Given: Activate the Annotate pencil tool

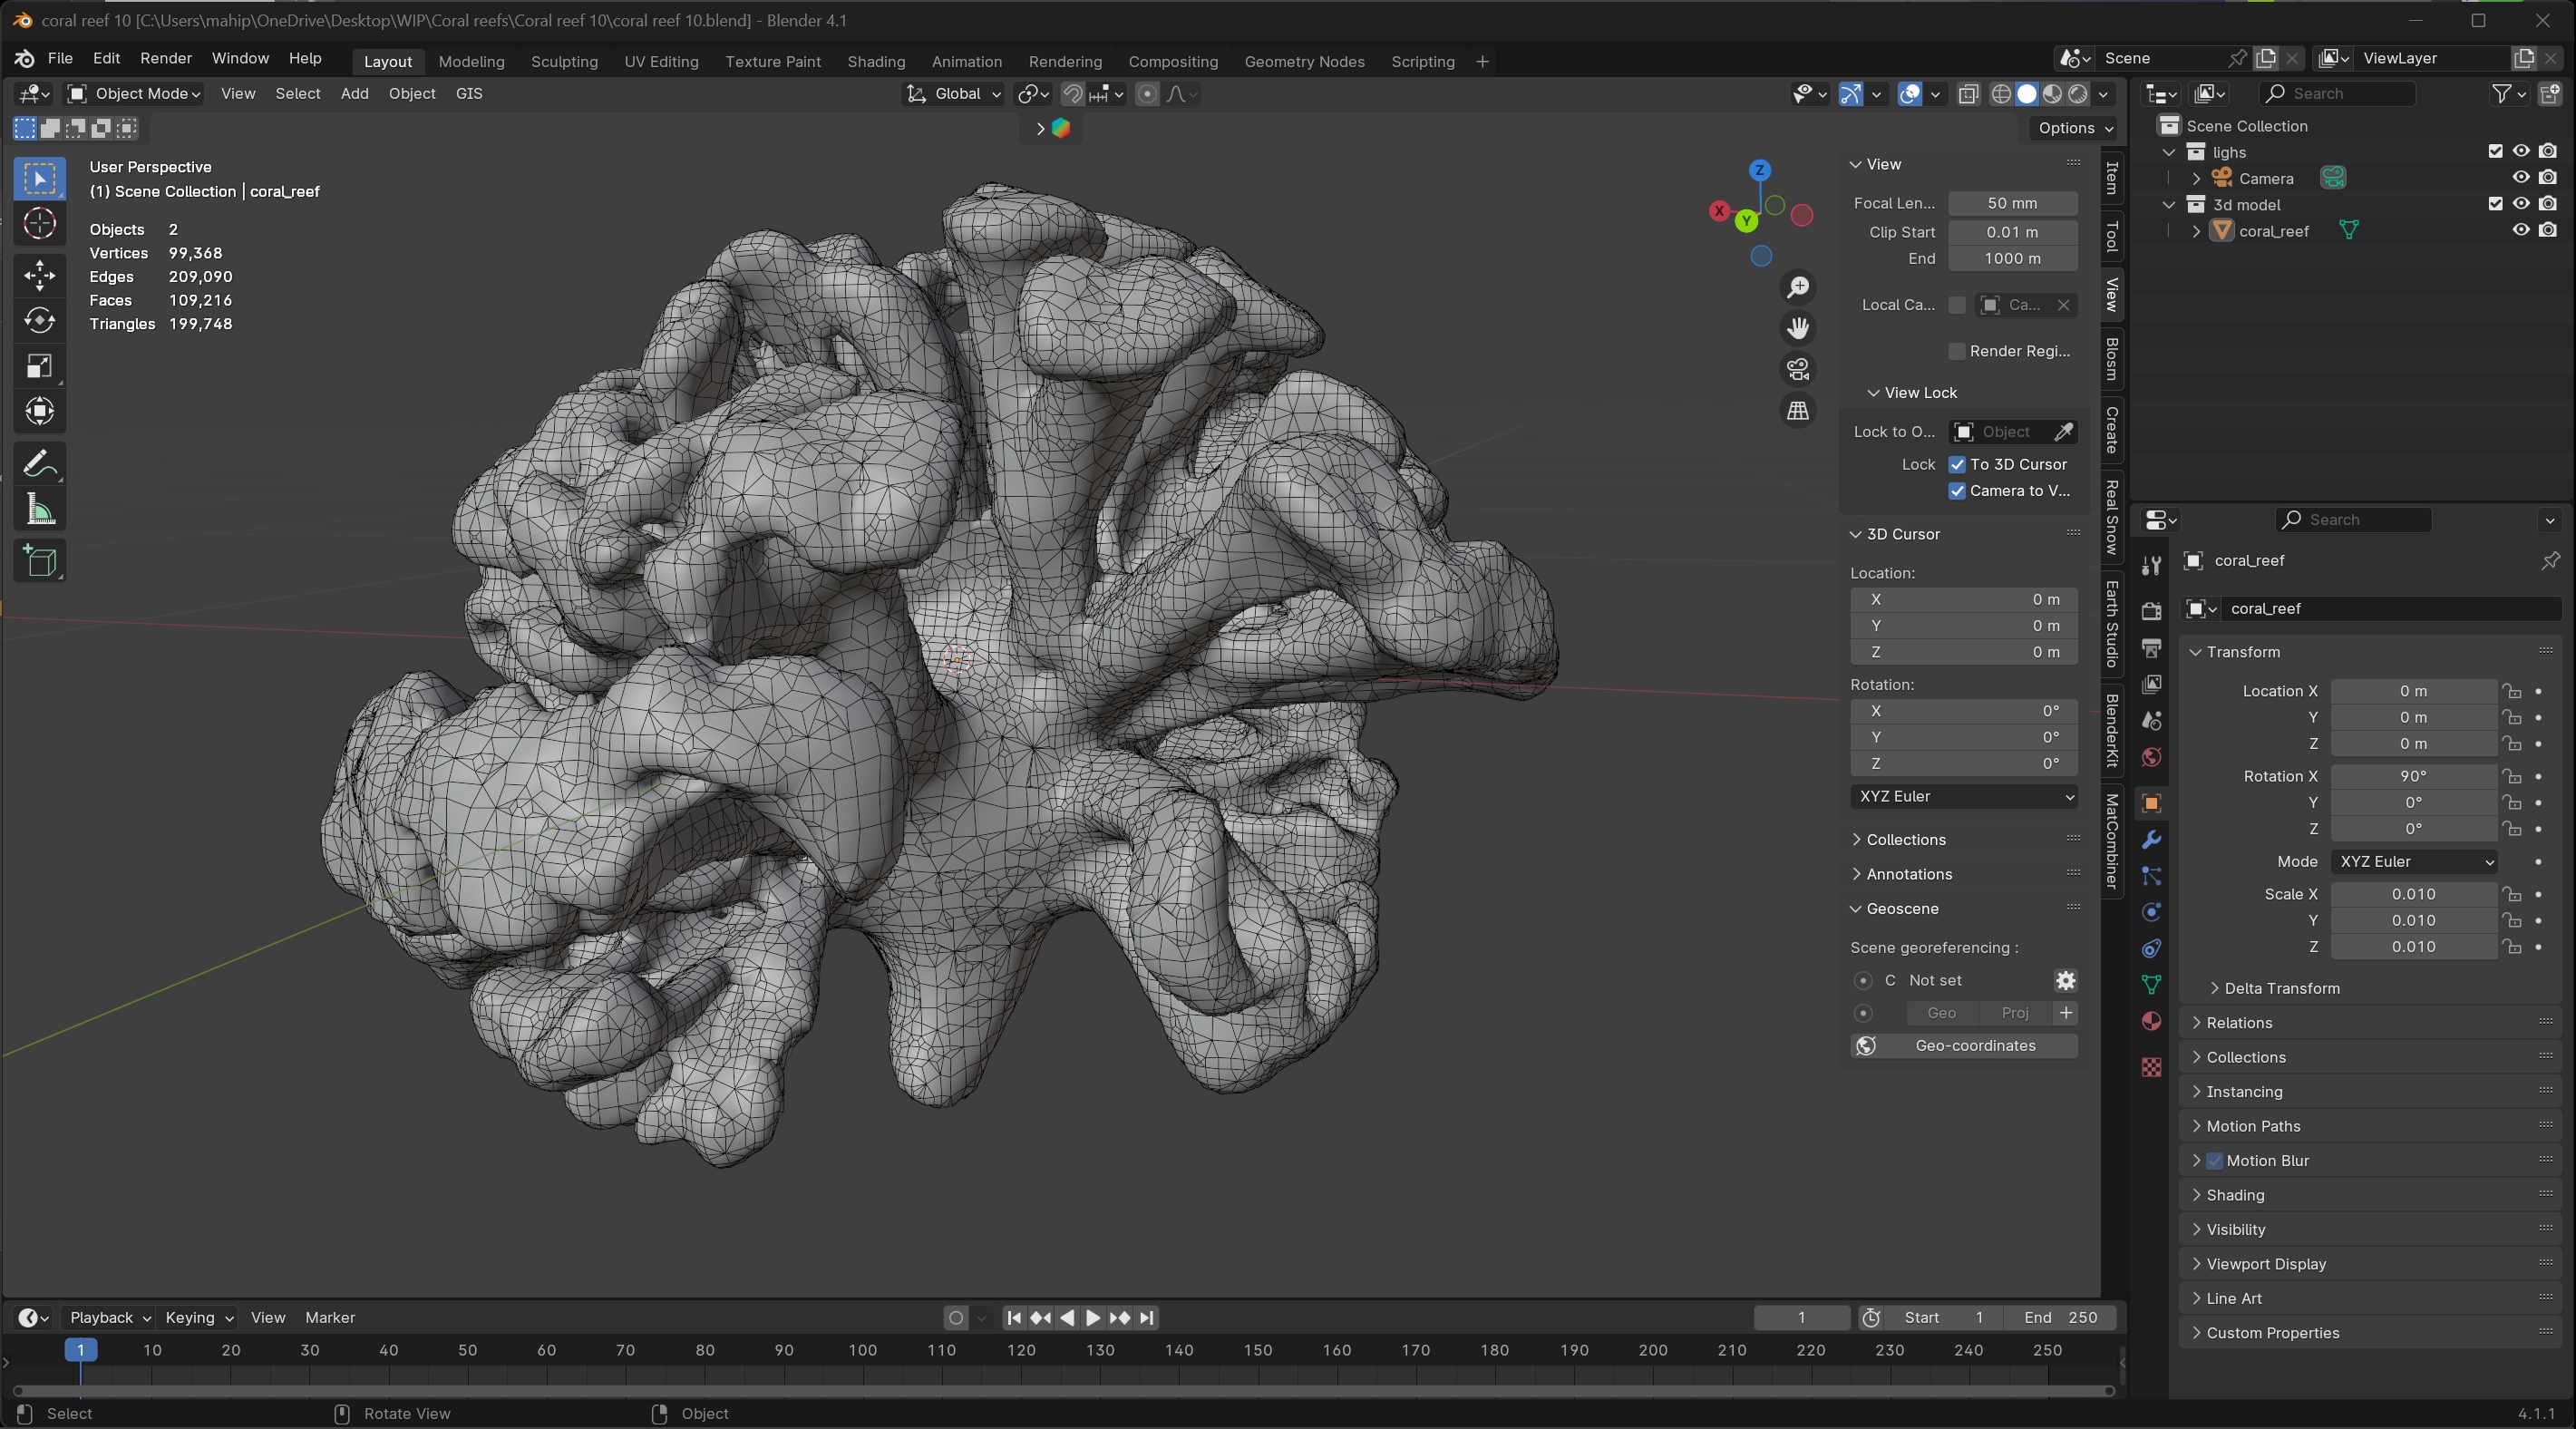Looking at the screenshot, I should [39, 464].
